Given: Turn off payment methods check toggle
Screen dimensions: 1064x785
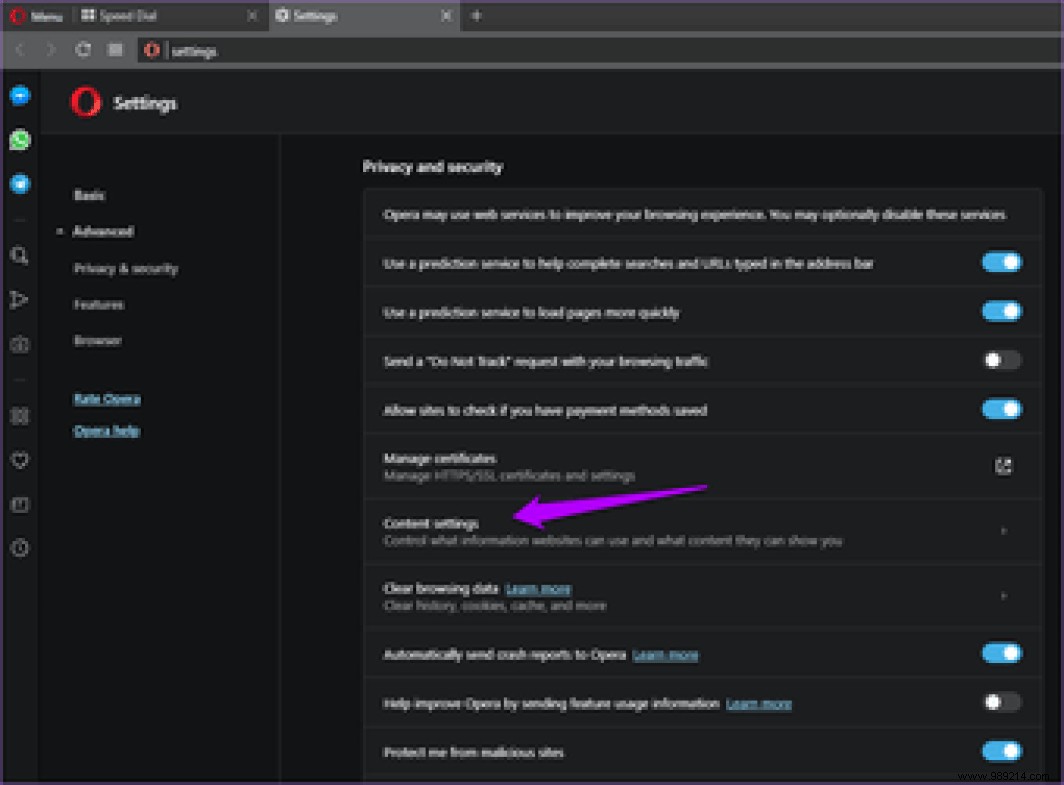Looking at the screenshot, I should [1001, 409].
